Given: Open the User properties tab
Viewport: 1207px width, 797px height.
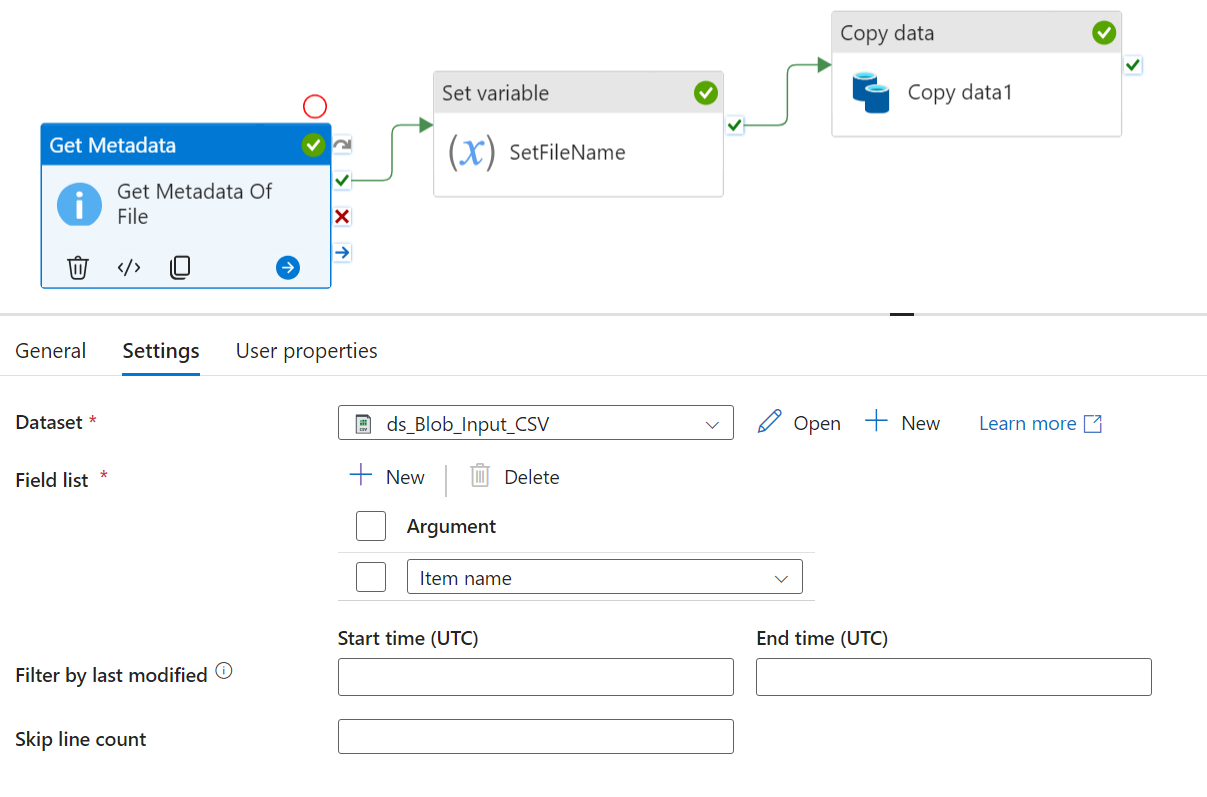Looking at the screenshot, I should pos(306,351).
